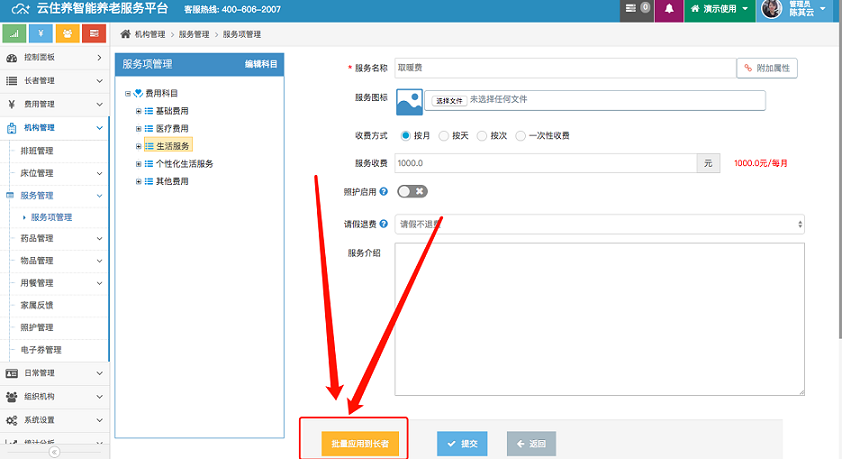This screenshot has width=842, height=459.
Task: Click the blue yen shortcut icon
Action: coord(42,34)
